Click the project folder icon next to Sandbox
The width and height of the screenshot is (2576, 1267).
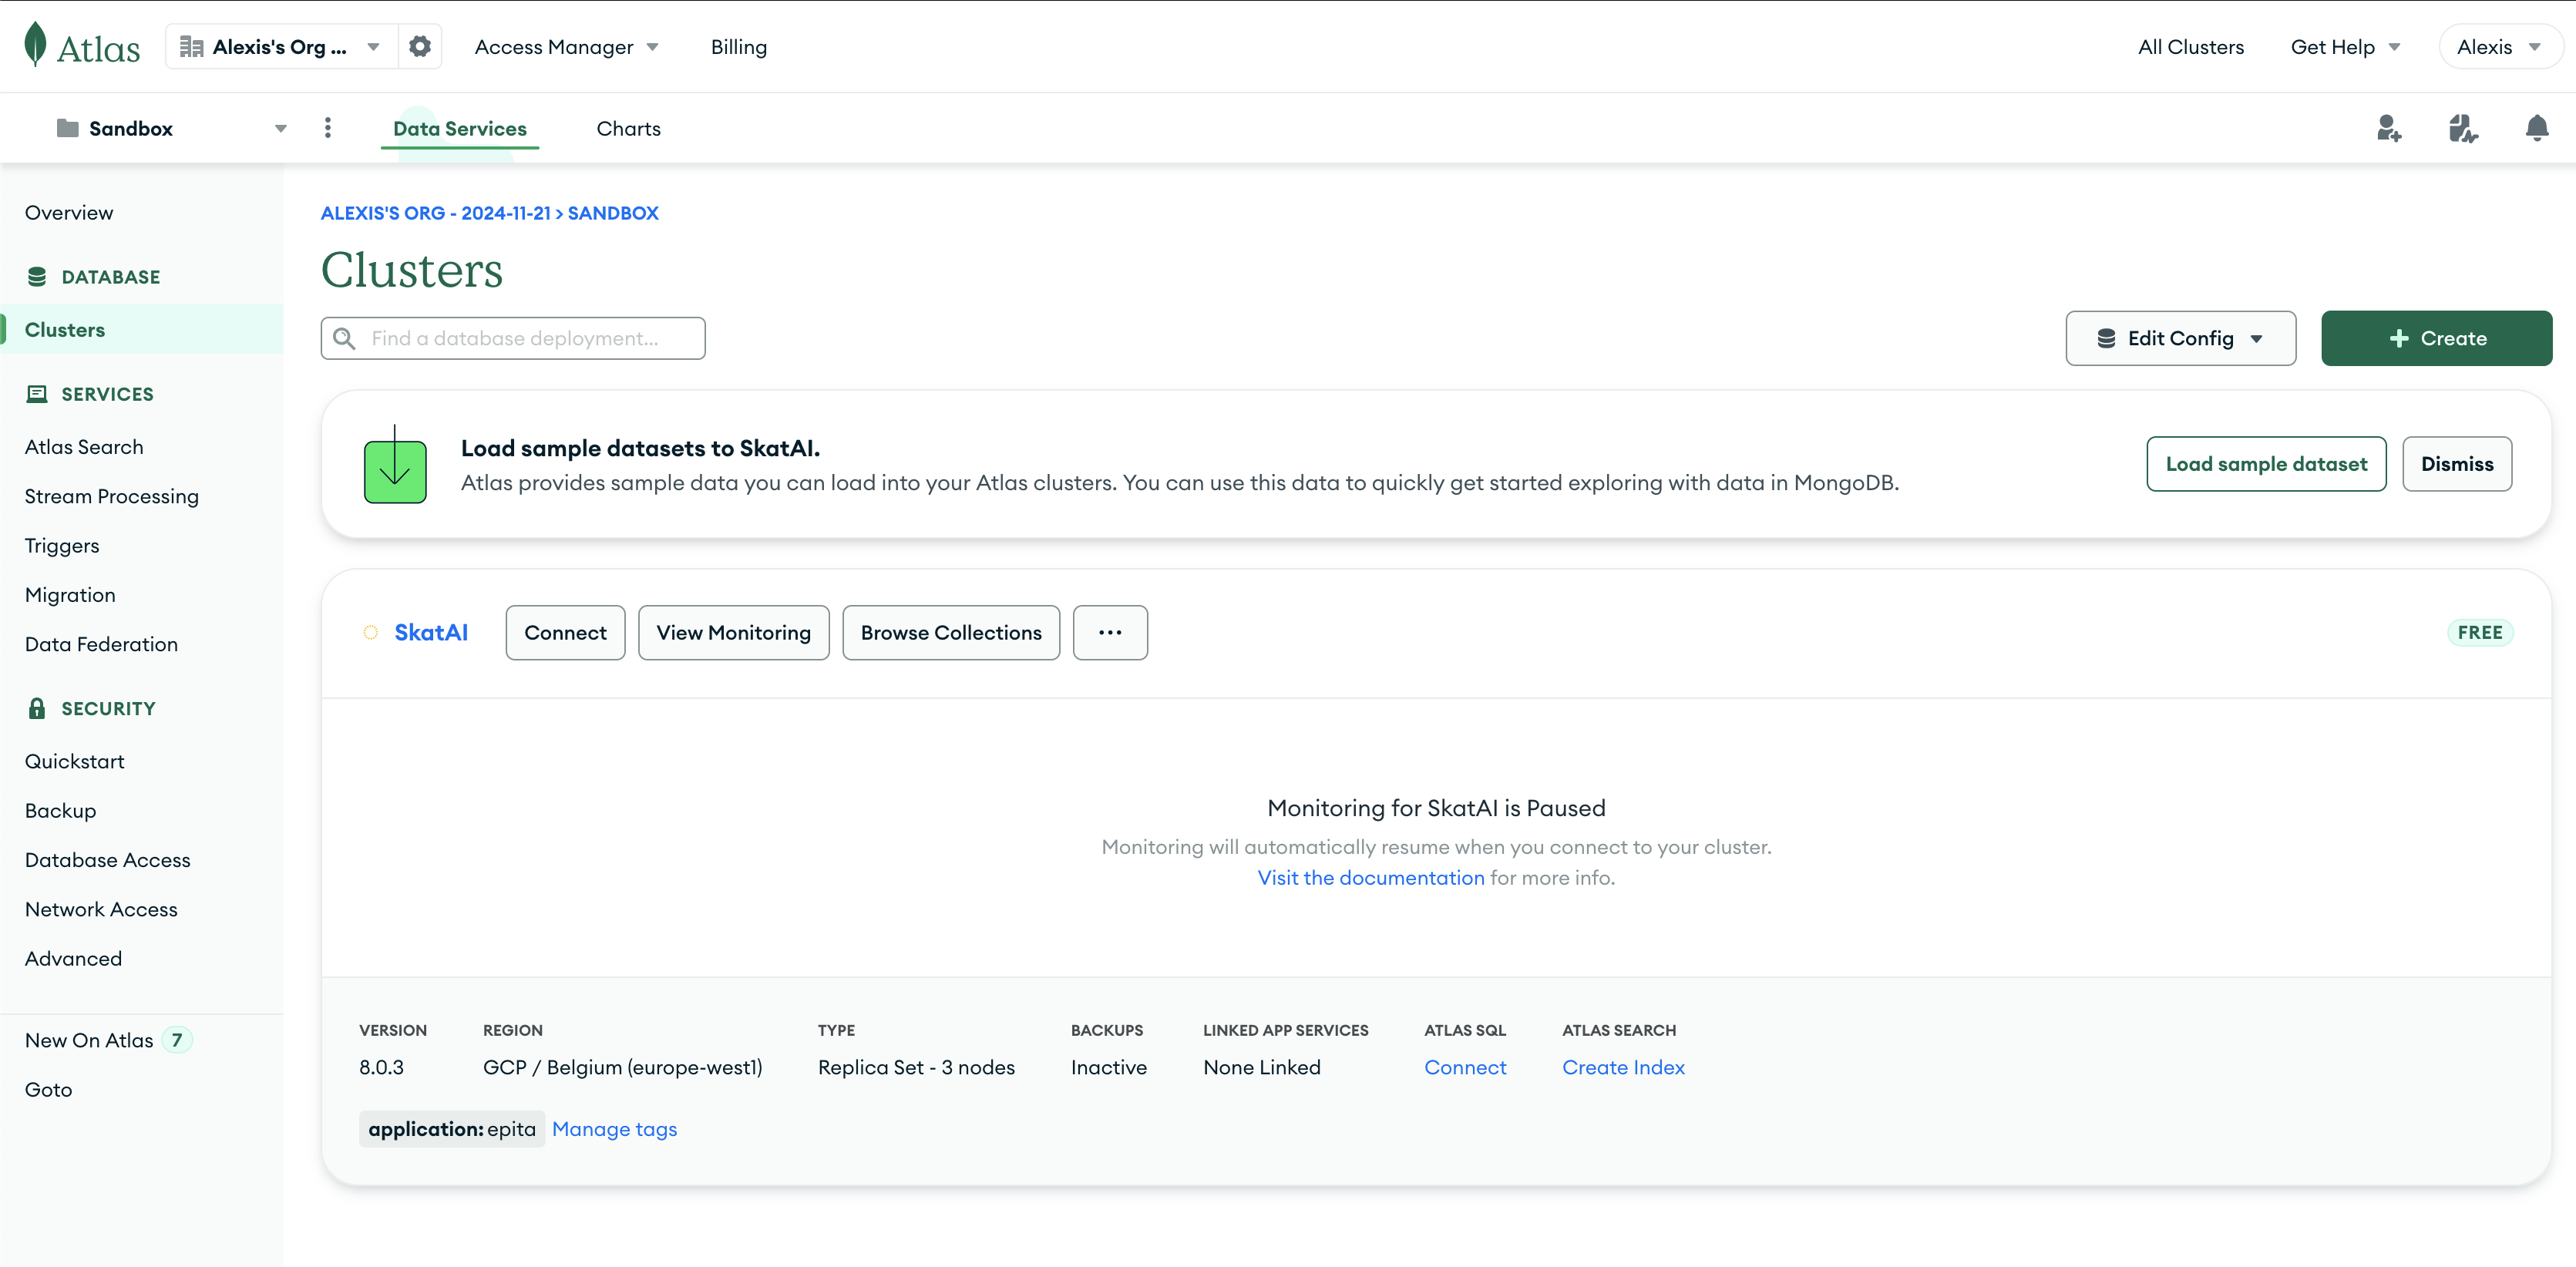pos(67,128)
